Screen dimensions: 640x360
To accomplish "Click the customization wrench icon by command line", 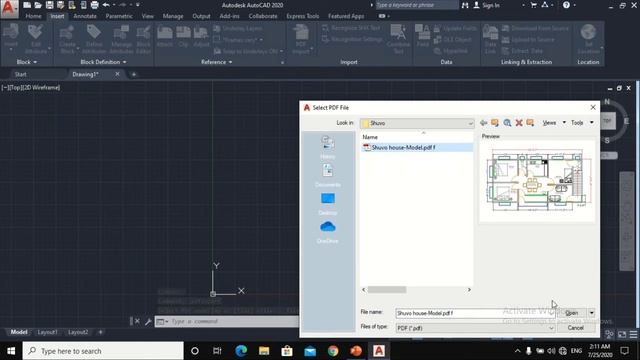I will pyautogui.click(x=148, y=322).
